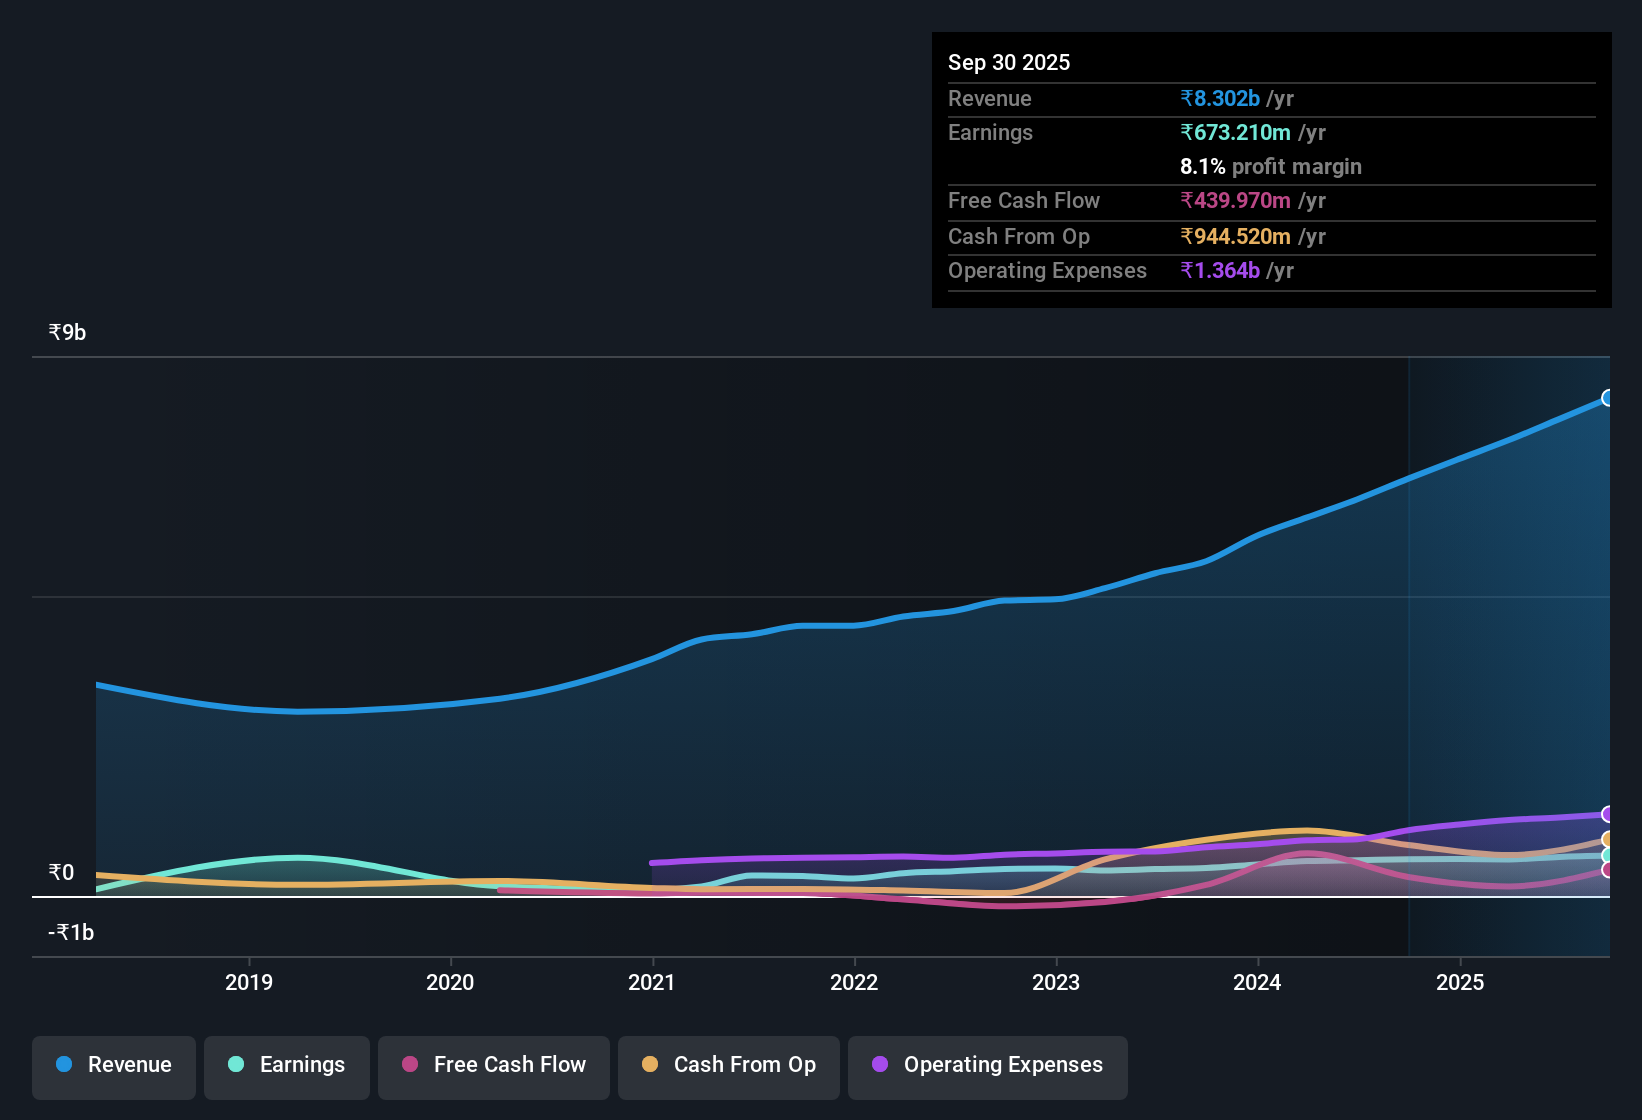The image size is (1642, 1120).
Task: Click the pink Free Cash Flow dot icon
Action: (x=408, y=1065)
